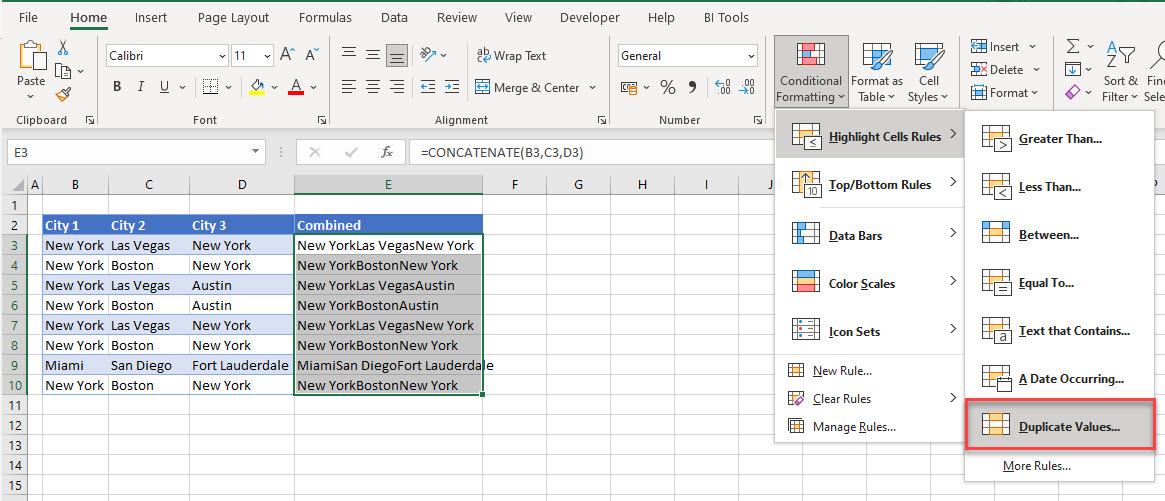The height and width of the screenshot is (501, 1165).
Task: Expand the Name Box dropdown arrow
Action: [x=257, y=153]
